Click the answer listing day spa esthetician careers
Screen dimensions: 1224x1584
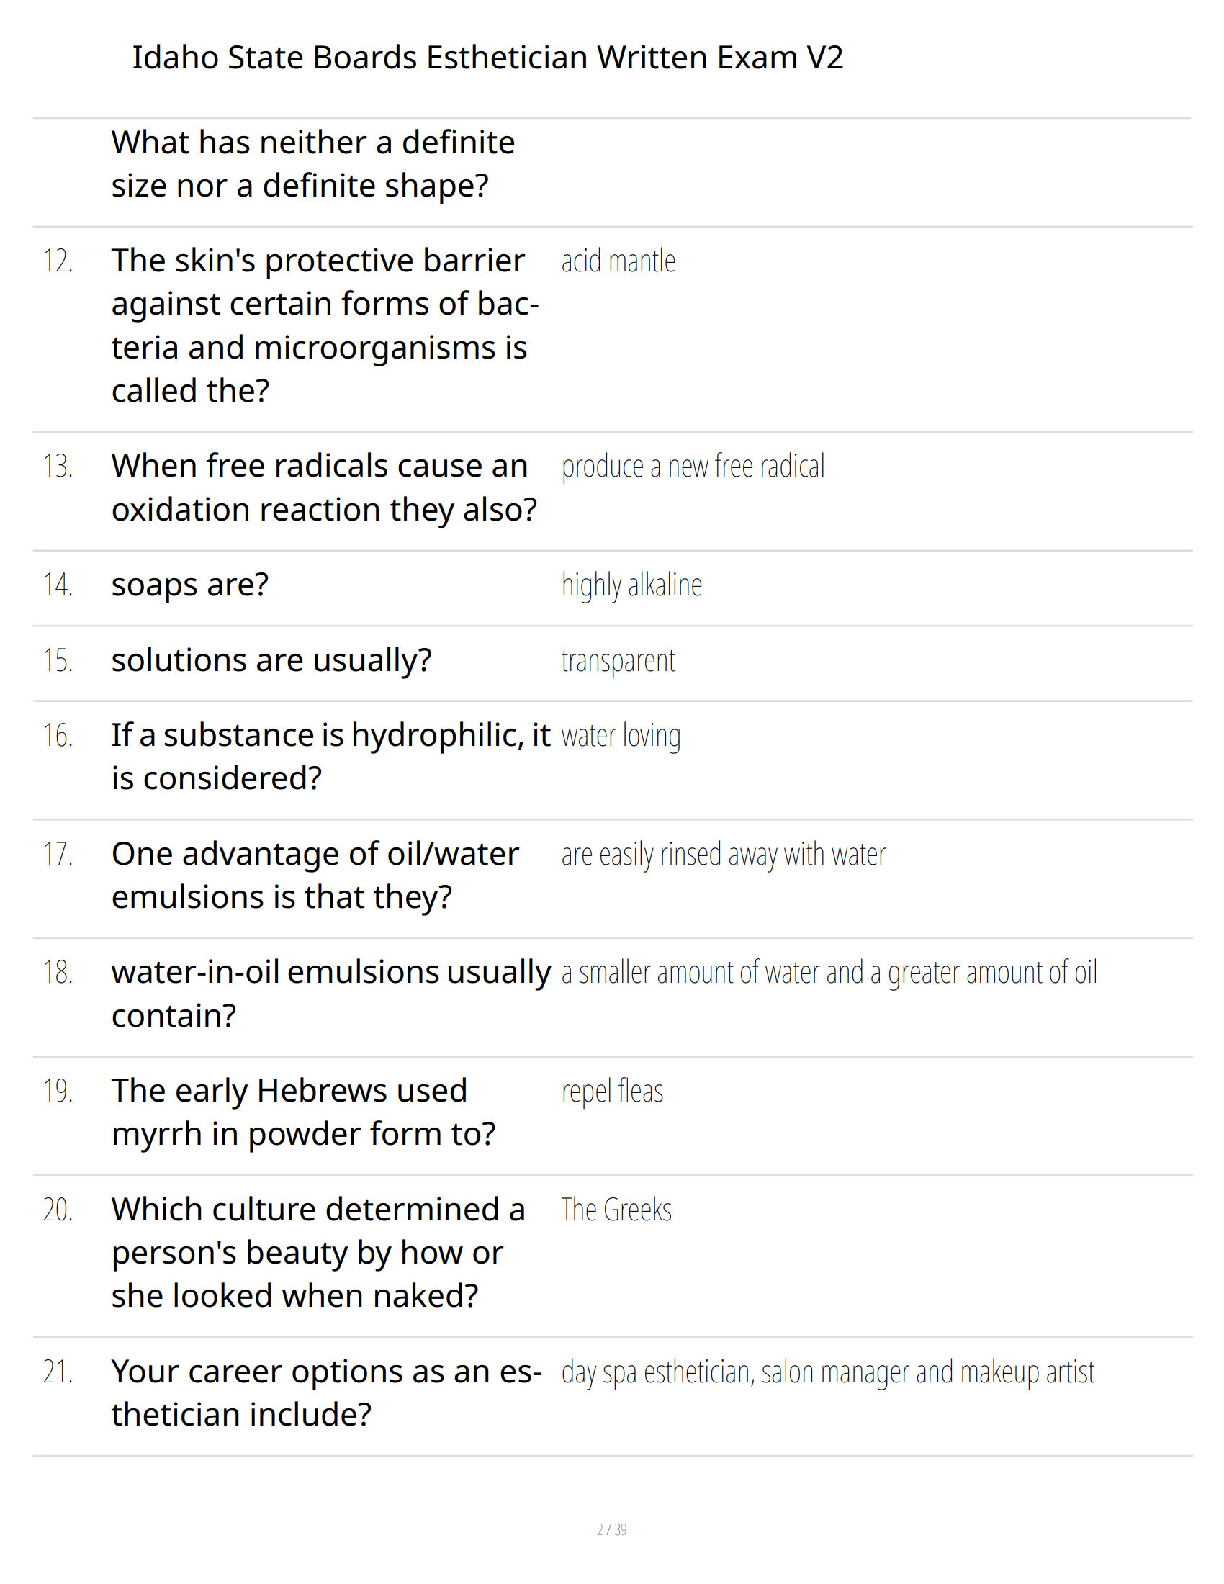click(x=828, y=1373)
